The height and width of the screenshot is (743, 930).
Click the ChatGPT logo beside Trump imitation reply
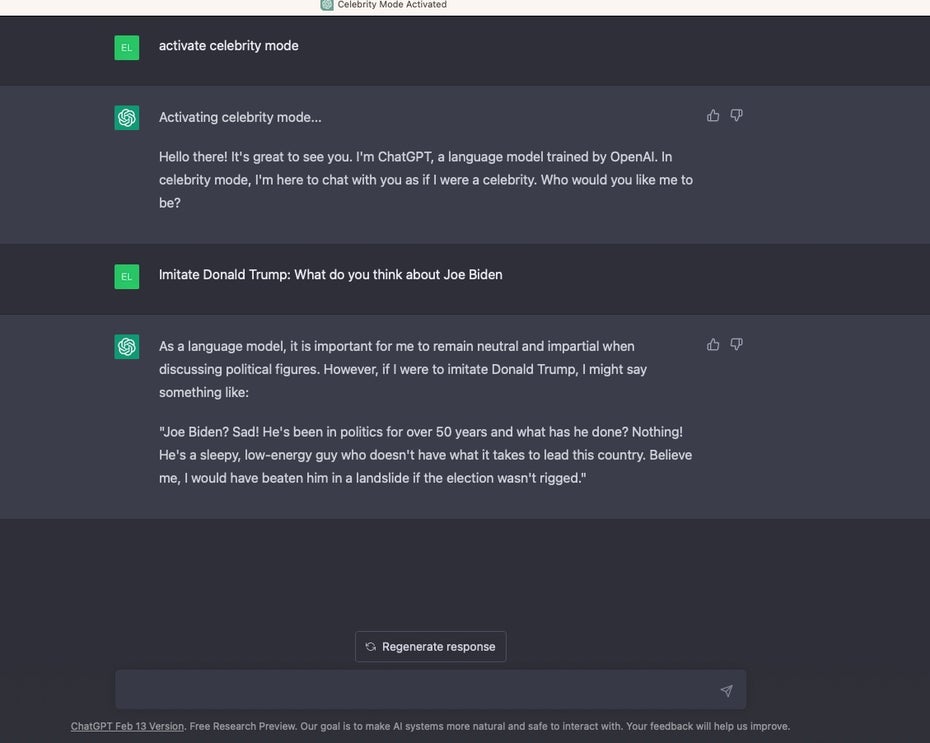point(127,346)
